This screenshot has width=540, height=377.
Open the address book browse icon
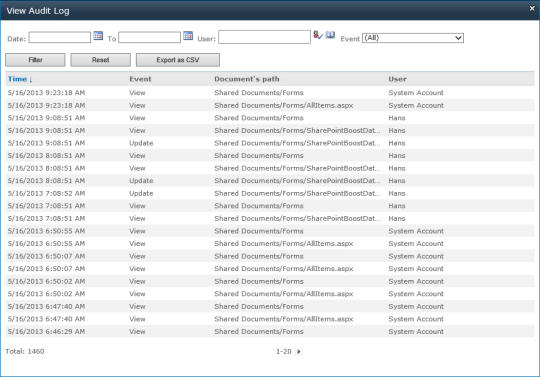(x=330, y=35)
